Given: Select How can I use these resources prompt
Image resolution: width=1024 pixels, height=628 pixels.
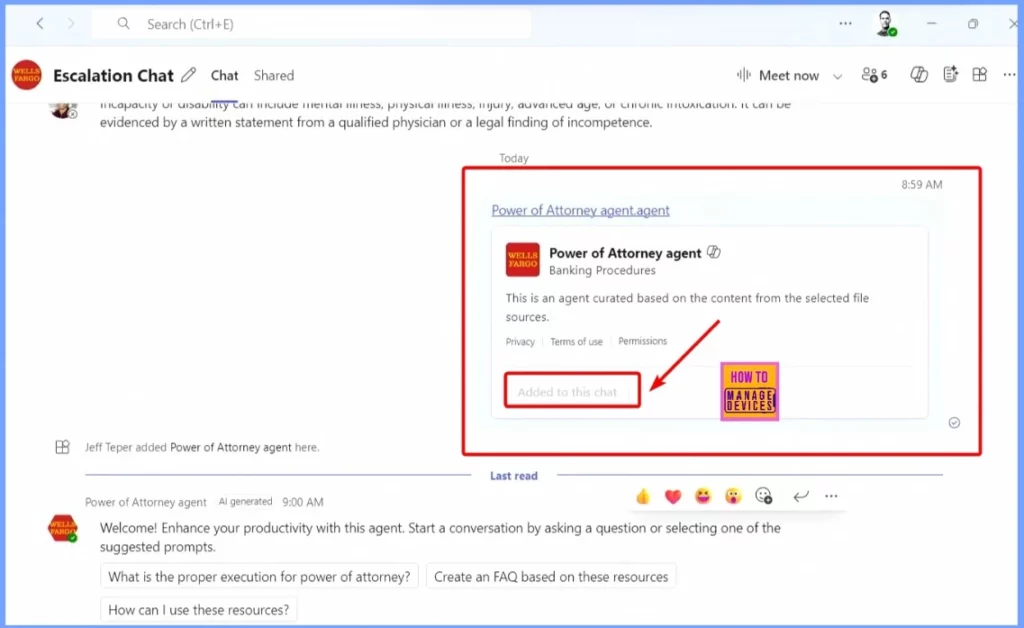Looking at the screenshot, I should click(199, 610).
